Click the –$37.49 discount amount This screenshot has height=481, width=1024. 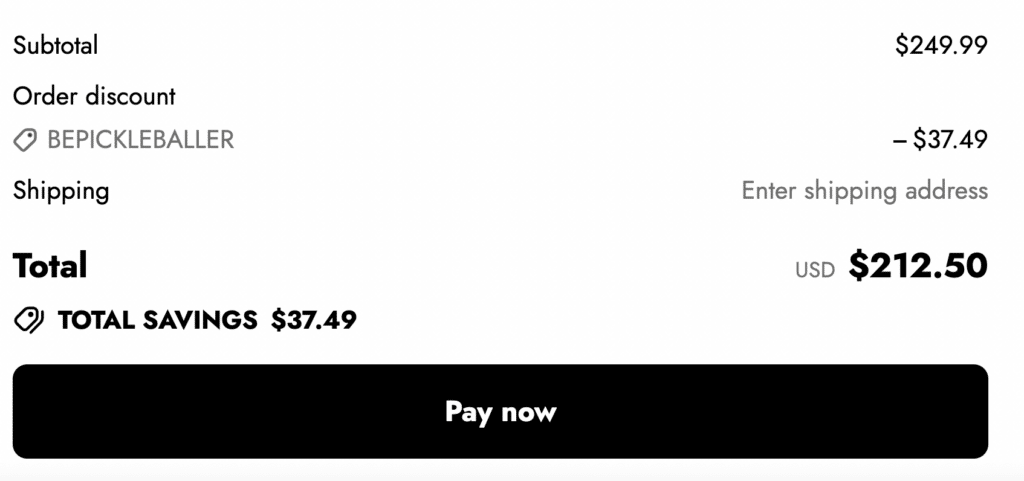pyautogui.click(x=940, y=140)
